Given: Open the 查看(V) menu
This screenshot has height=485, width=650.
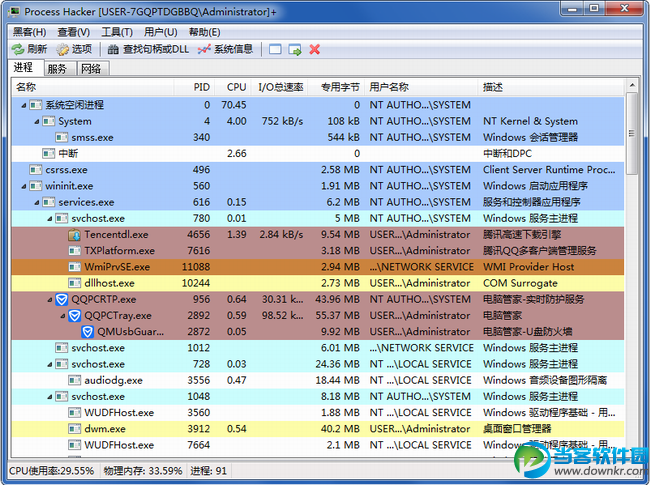Looking at the screenshot, I should click(x=73, y=32).
